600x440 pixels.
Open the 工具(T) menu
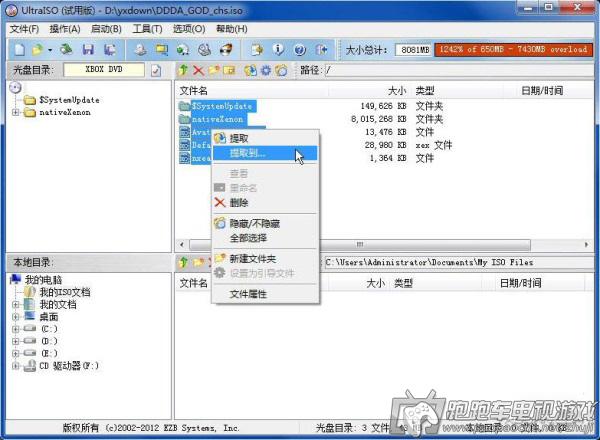click(147, 29)
